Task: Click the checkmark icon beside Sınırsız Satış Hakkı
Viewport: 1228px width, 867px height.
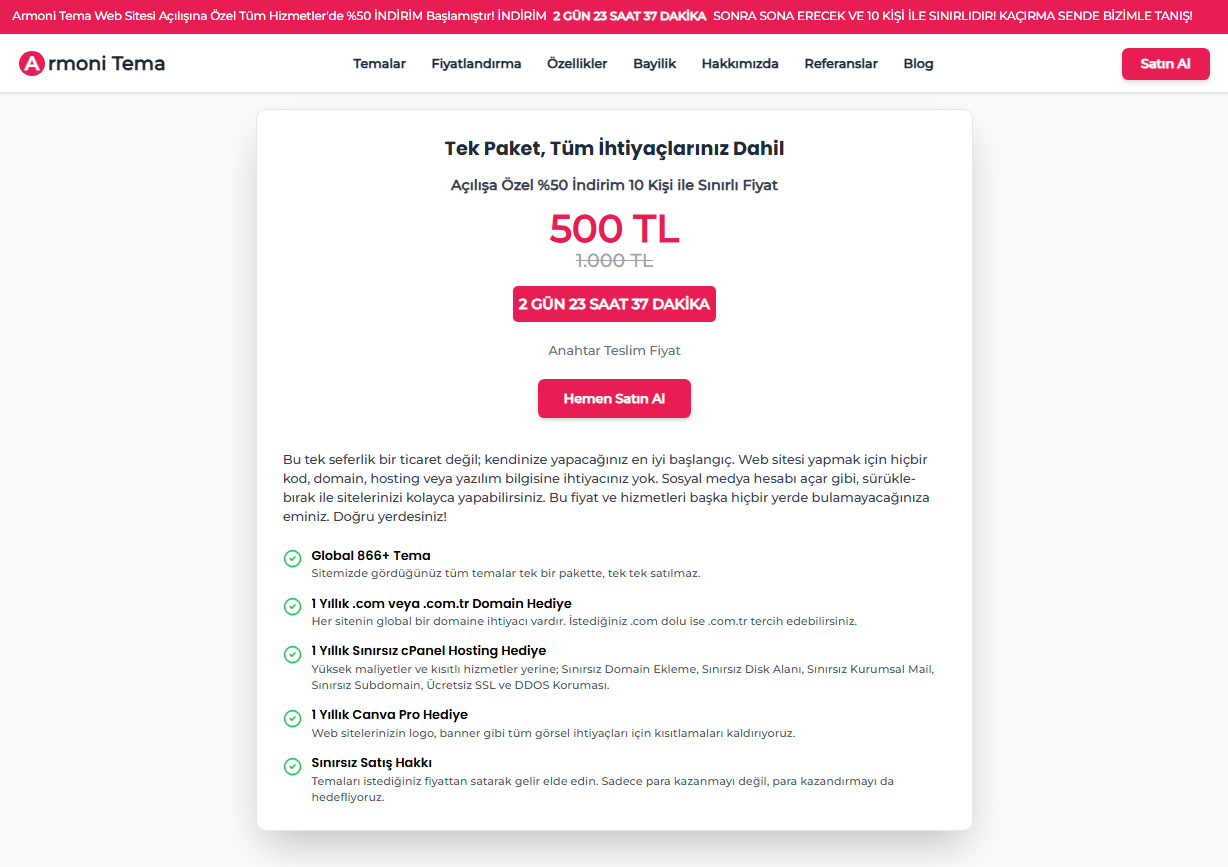Action: [x=293, y=766]
